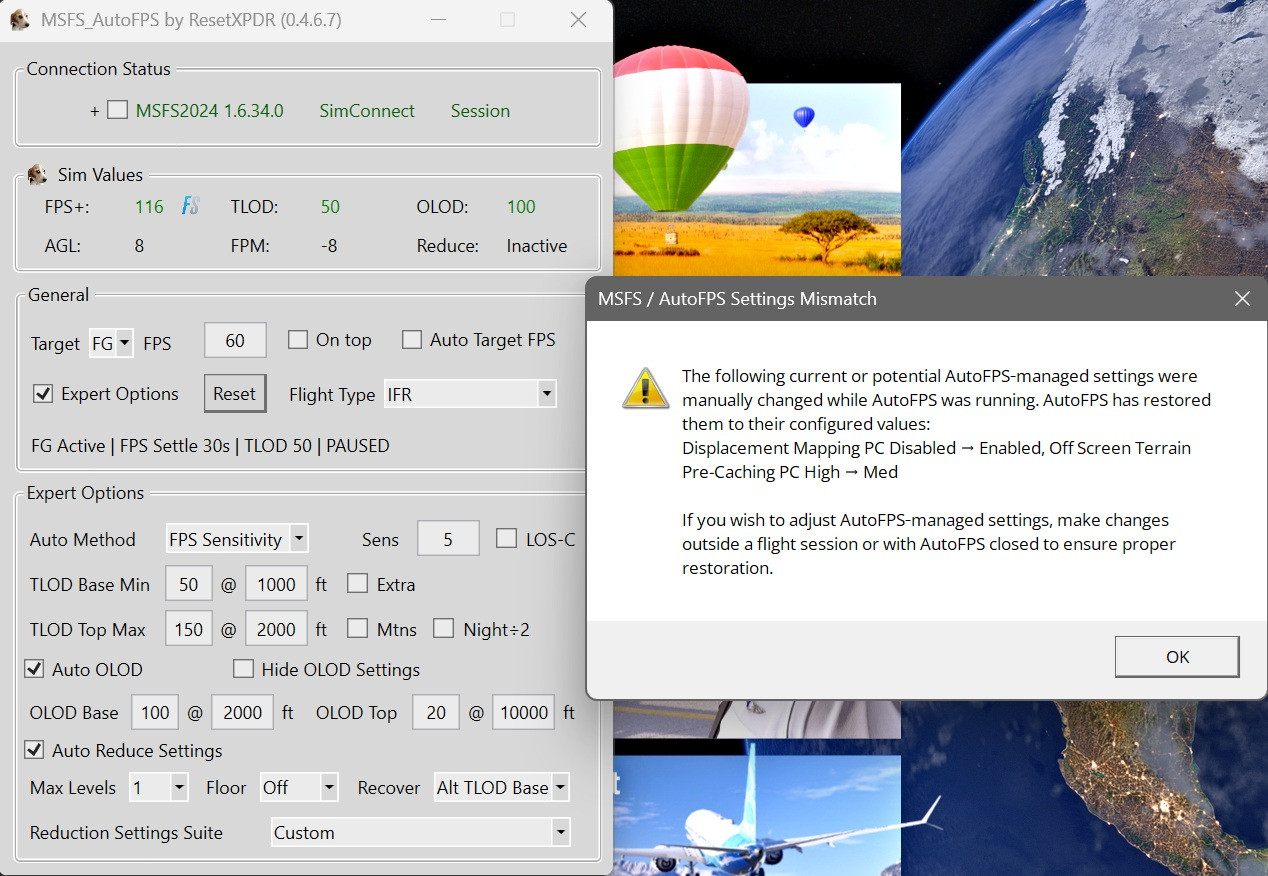The height and width of the screenshot is (876, 1268).
Task: Click the SimConnect status text
Action: click(x=367, y=111)
